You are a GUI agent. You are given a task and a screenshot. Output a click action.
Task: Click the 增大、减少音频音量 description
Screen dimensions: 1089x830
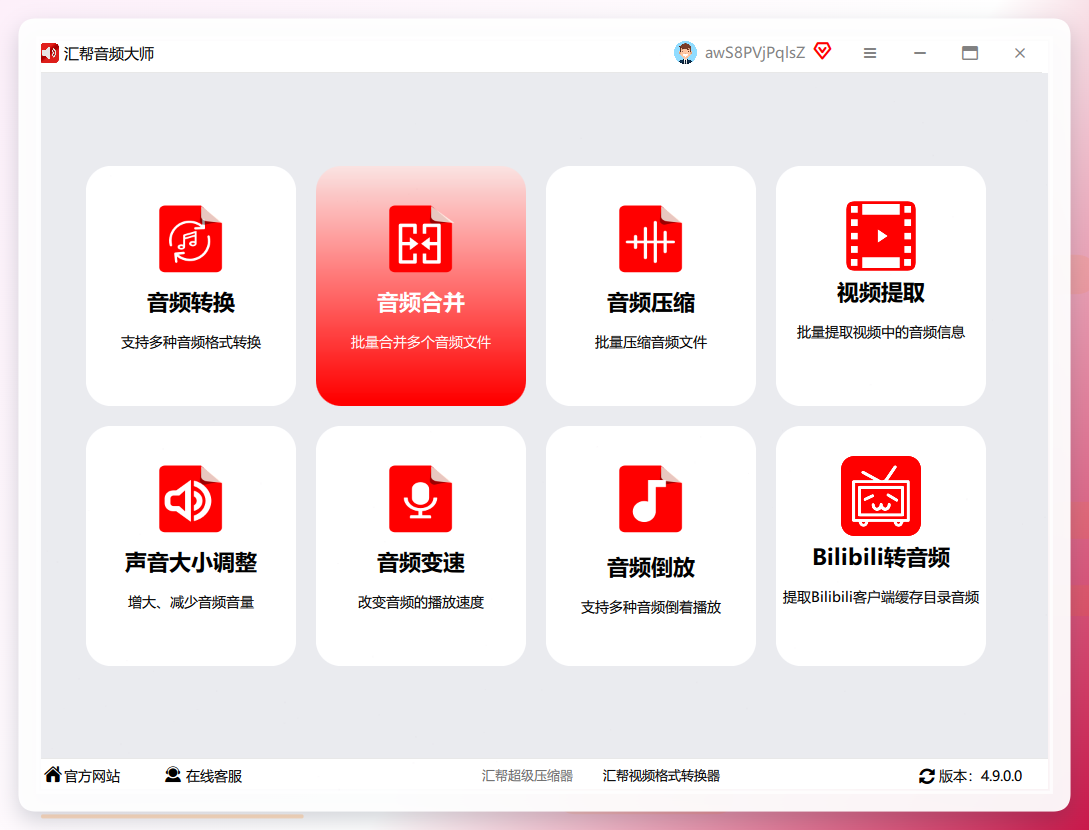(x=191, y=602)
